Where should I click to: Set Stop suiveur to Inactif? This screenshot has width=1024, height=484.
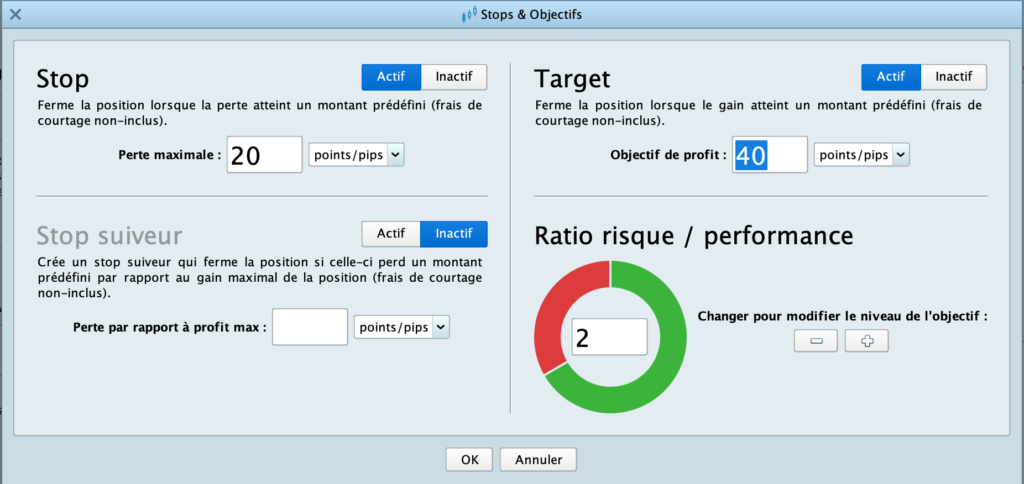[x=454, y=234]
